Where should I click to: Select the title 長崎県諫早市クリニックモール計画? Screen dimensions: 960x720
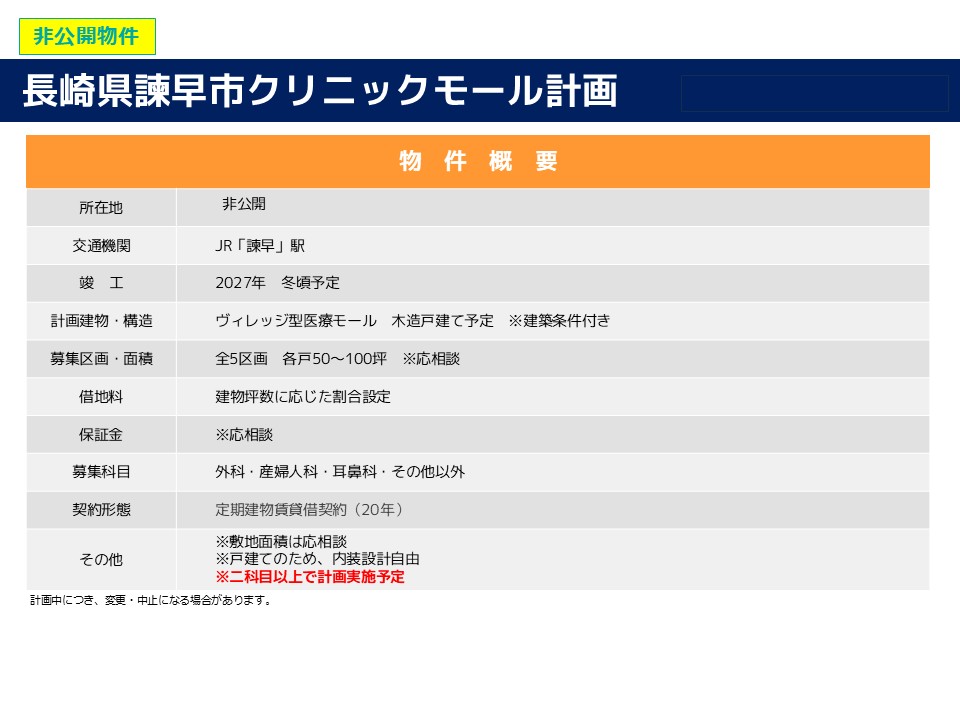pos(319,91)
